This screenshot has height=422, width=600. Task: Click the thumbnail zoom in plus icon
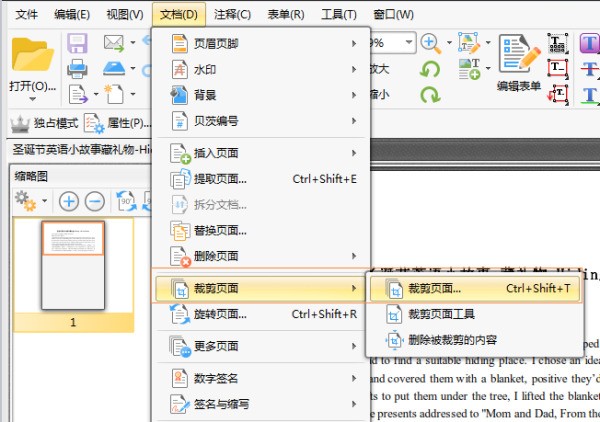tap(69, 201)
